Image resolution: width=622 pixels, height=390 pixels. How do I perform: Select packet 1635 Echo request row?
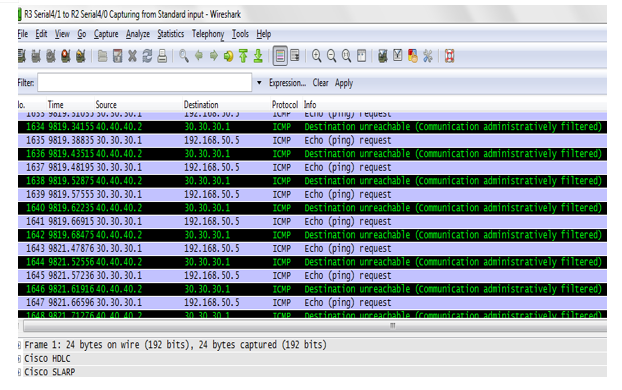pyautogui.click(x=312, y=140)
